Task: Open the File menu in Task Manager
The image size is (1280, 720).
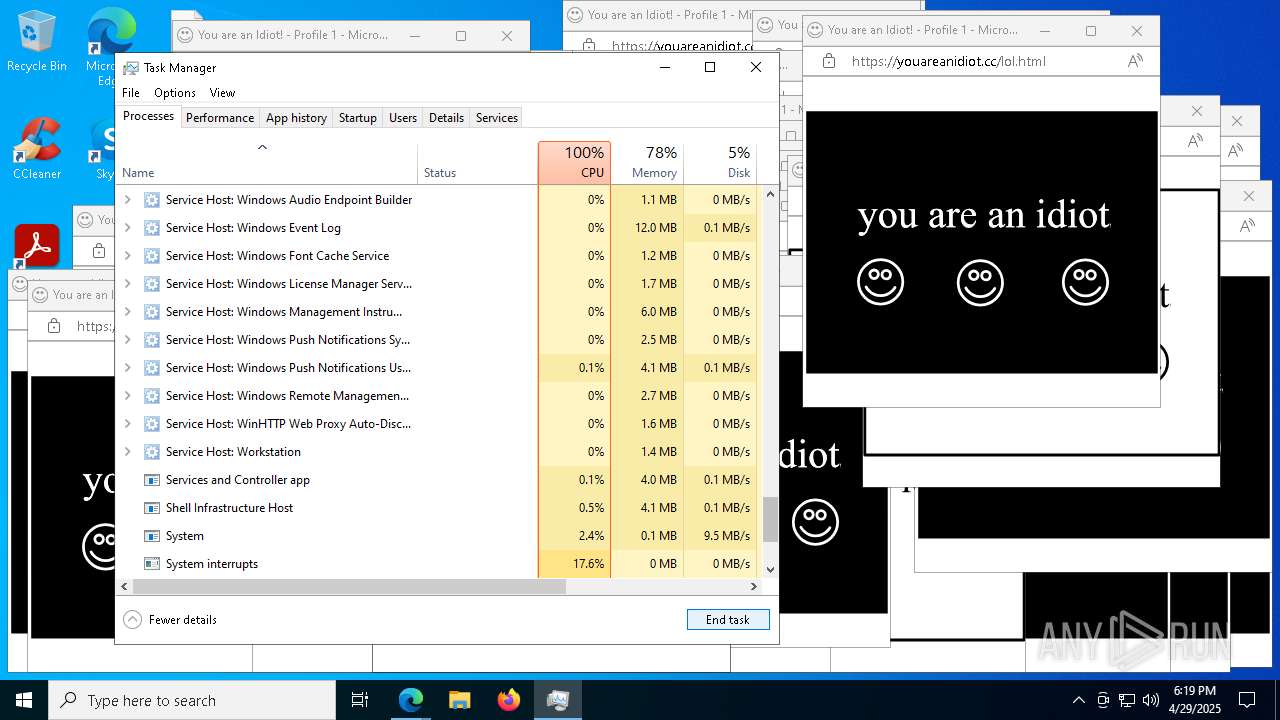Action: [x=131, y=93]
